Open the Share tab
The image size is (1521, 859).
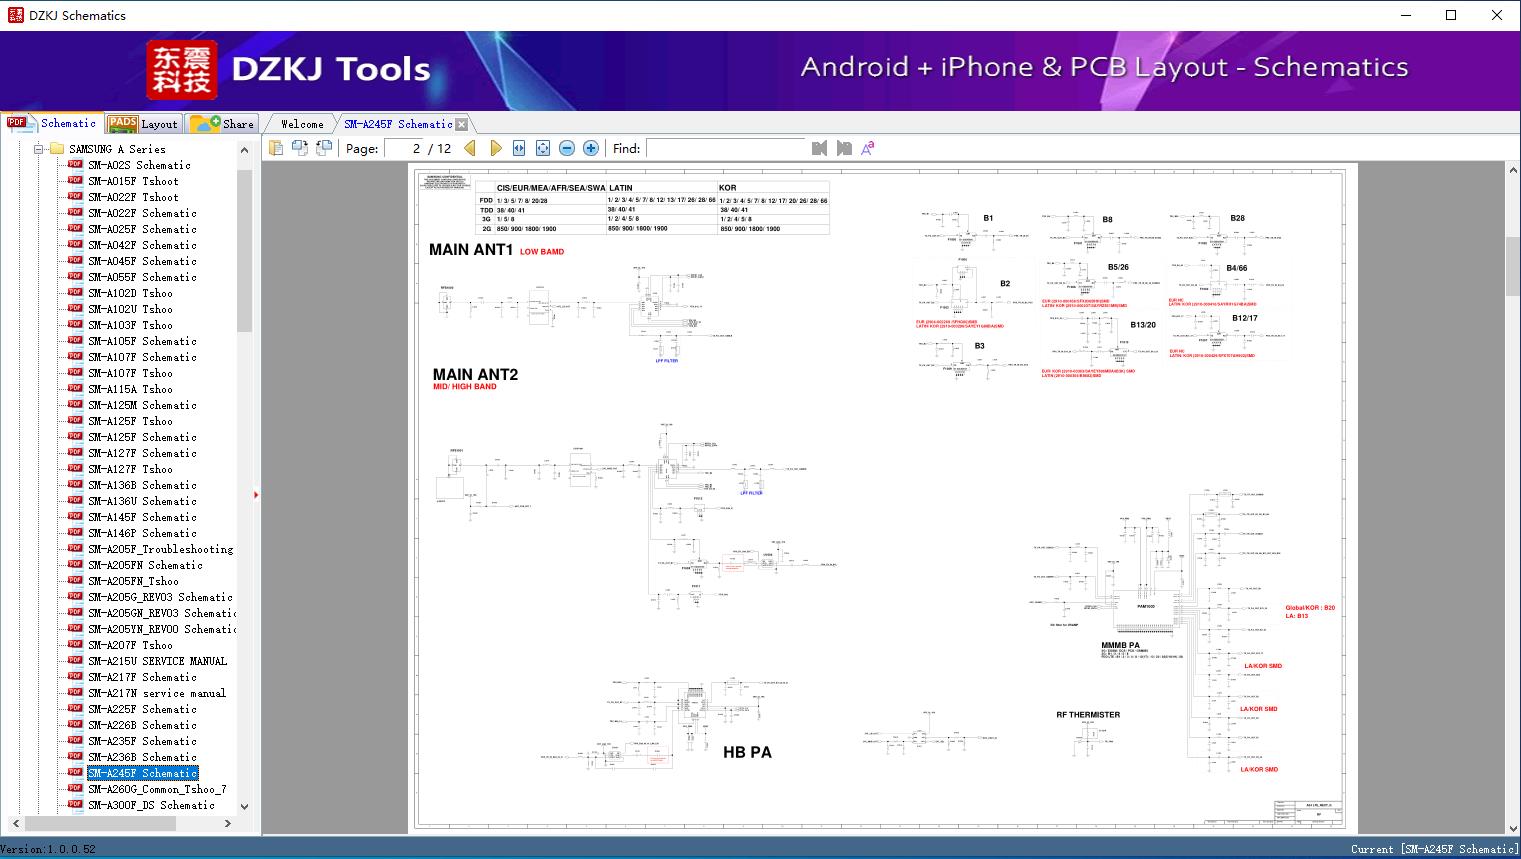223,124
